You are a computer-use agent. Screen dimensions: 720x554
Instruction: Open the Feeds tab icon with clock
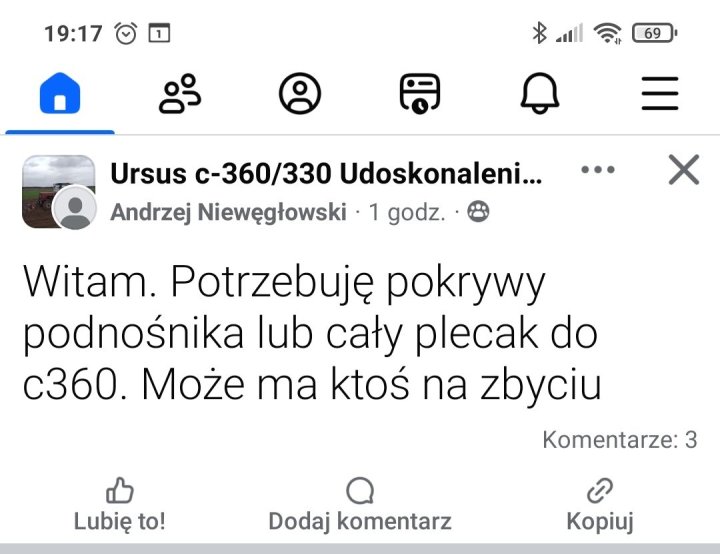point(420,94)
